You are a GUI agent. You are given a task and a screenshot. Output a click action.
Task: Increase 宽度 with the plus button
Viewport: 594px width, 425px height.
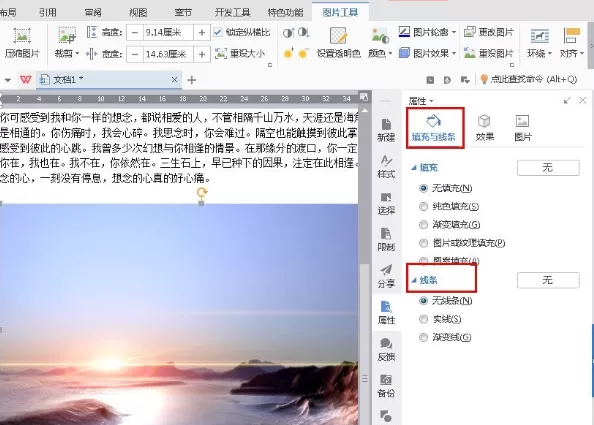pos(202,55)
